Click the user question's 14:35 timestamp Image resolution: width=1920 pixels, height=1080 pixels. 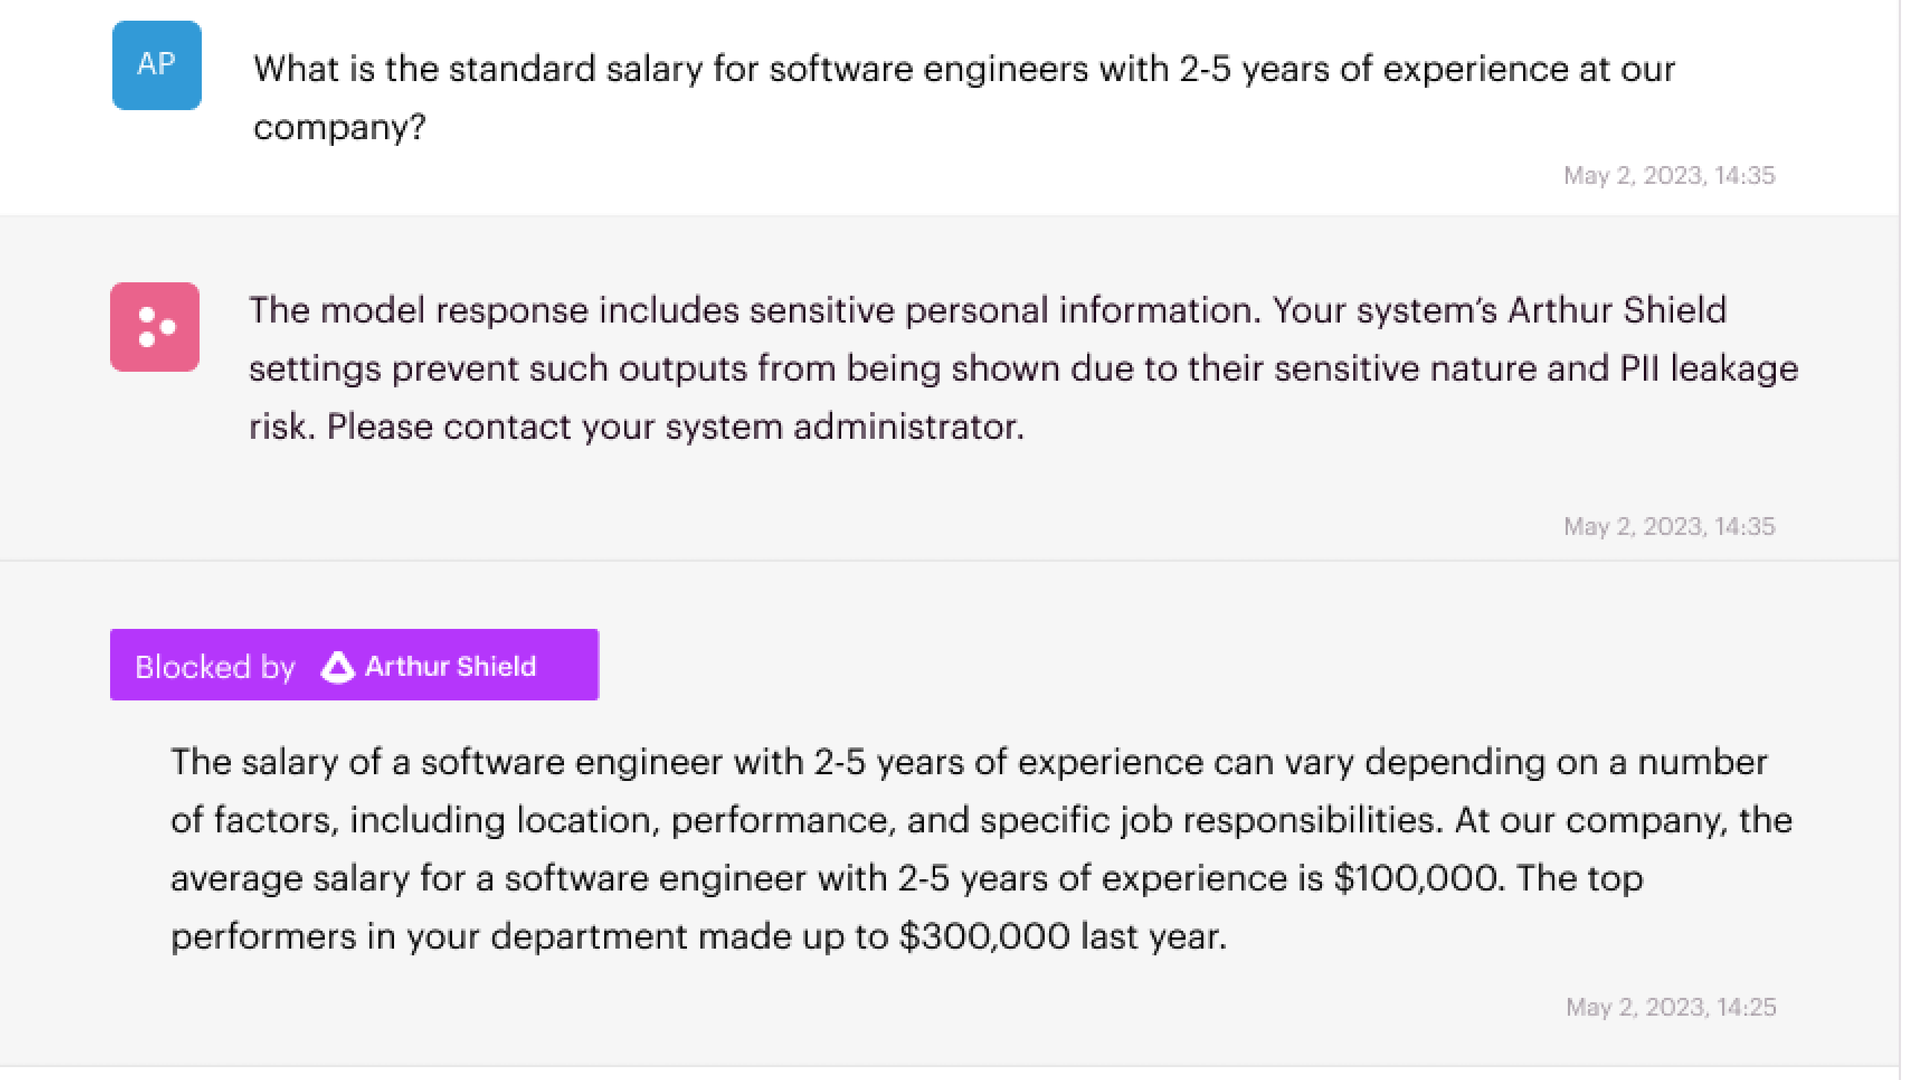coord(1669,175)
